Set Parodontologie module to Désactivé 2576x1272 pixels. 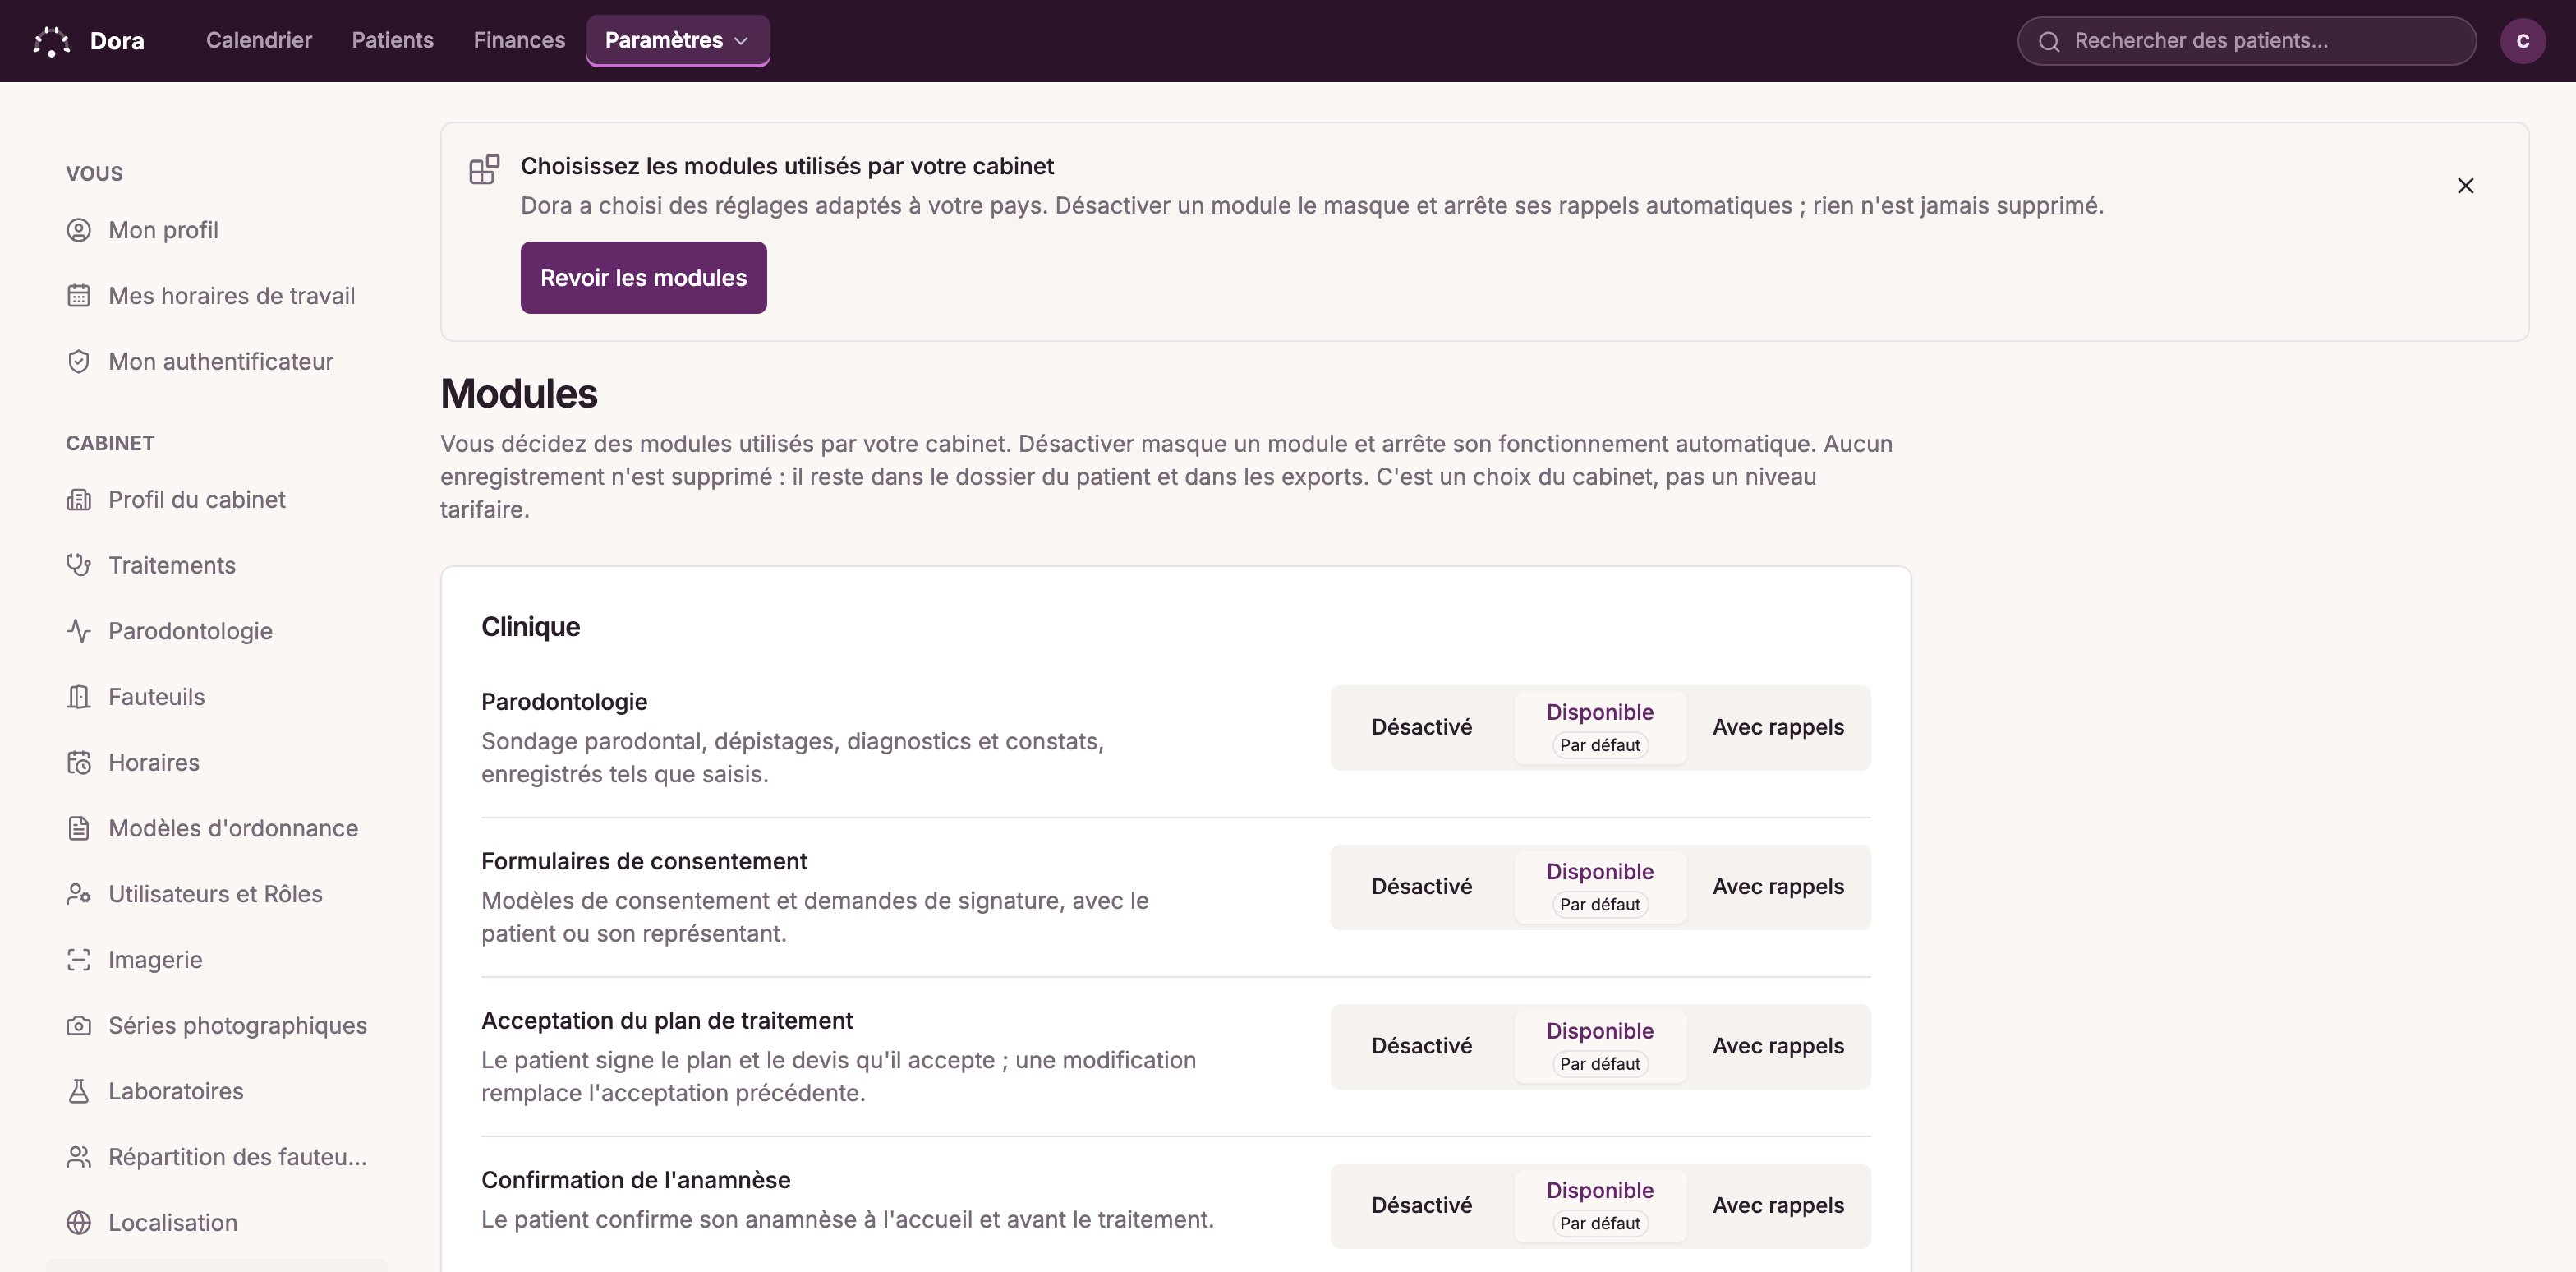[x=1421, y=728]
